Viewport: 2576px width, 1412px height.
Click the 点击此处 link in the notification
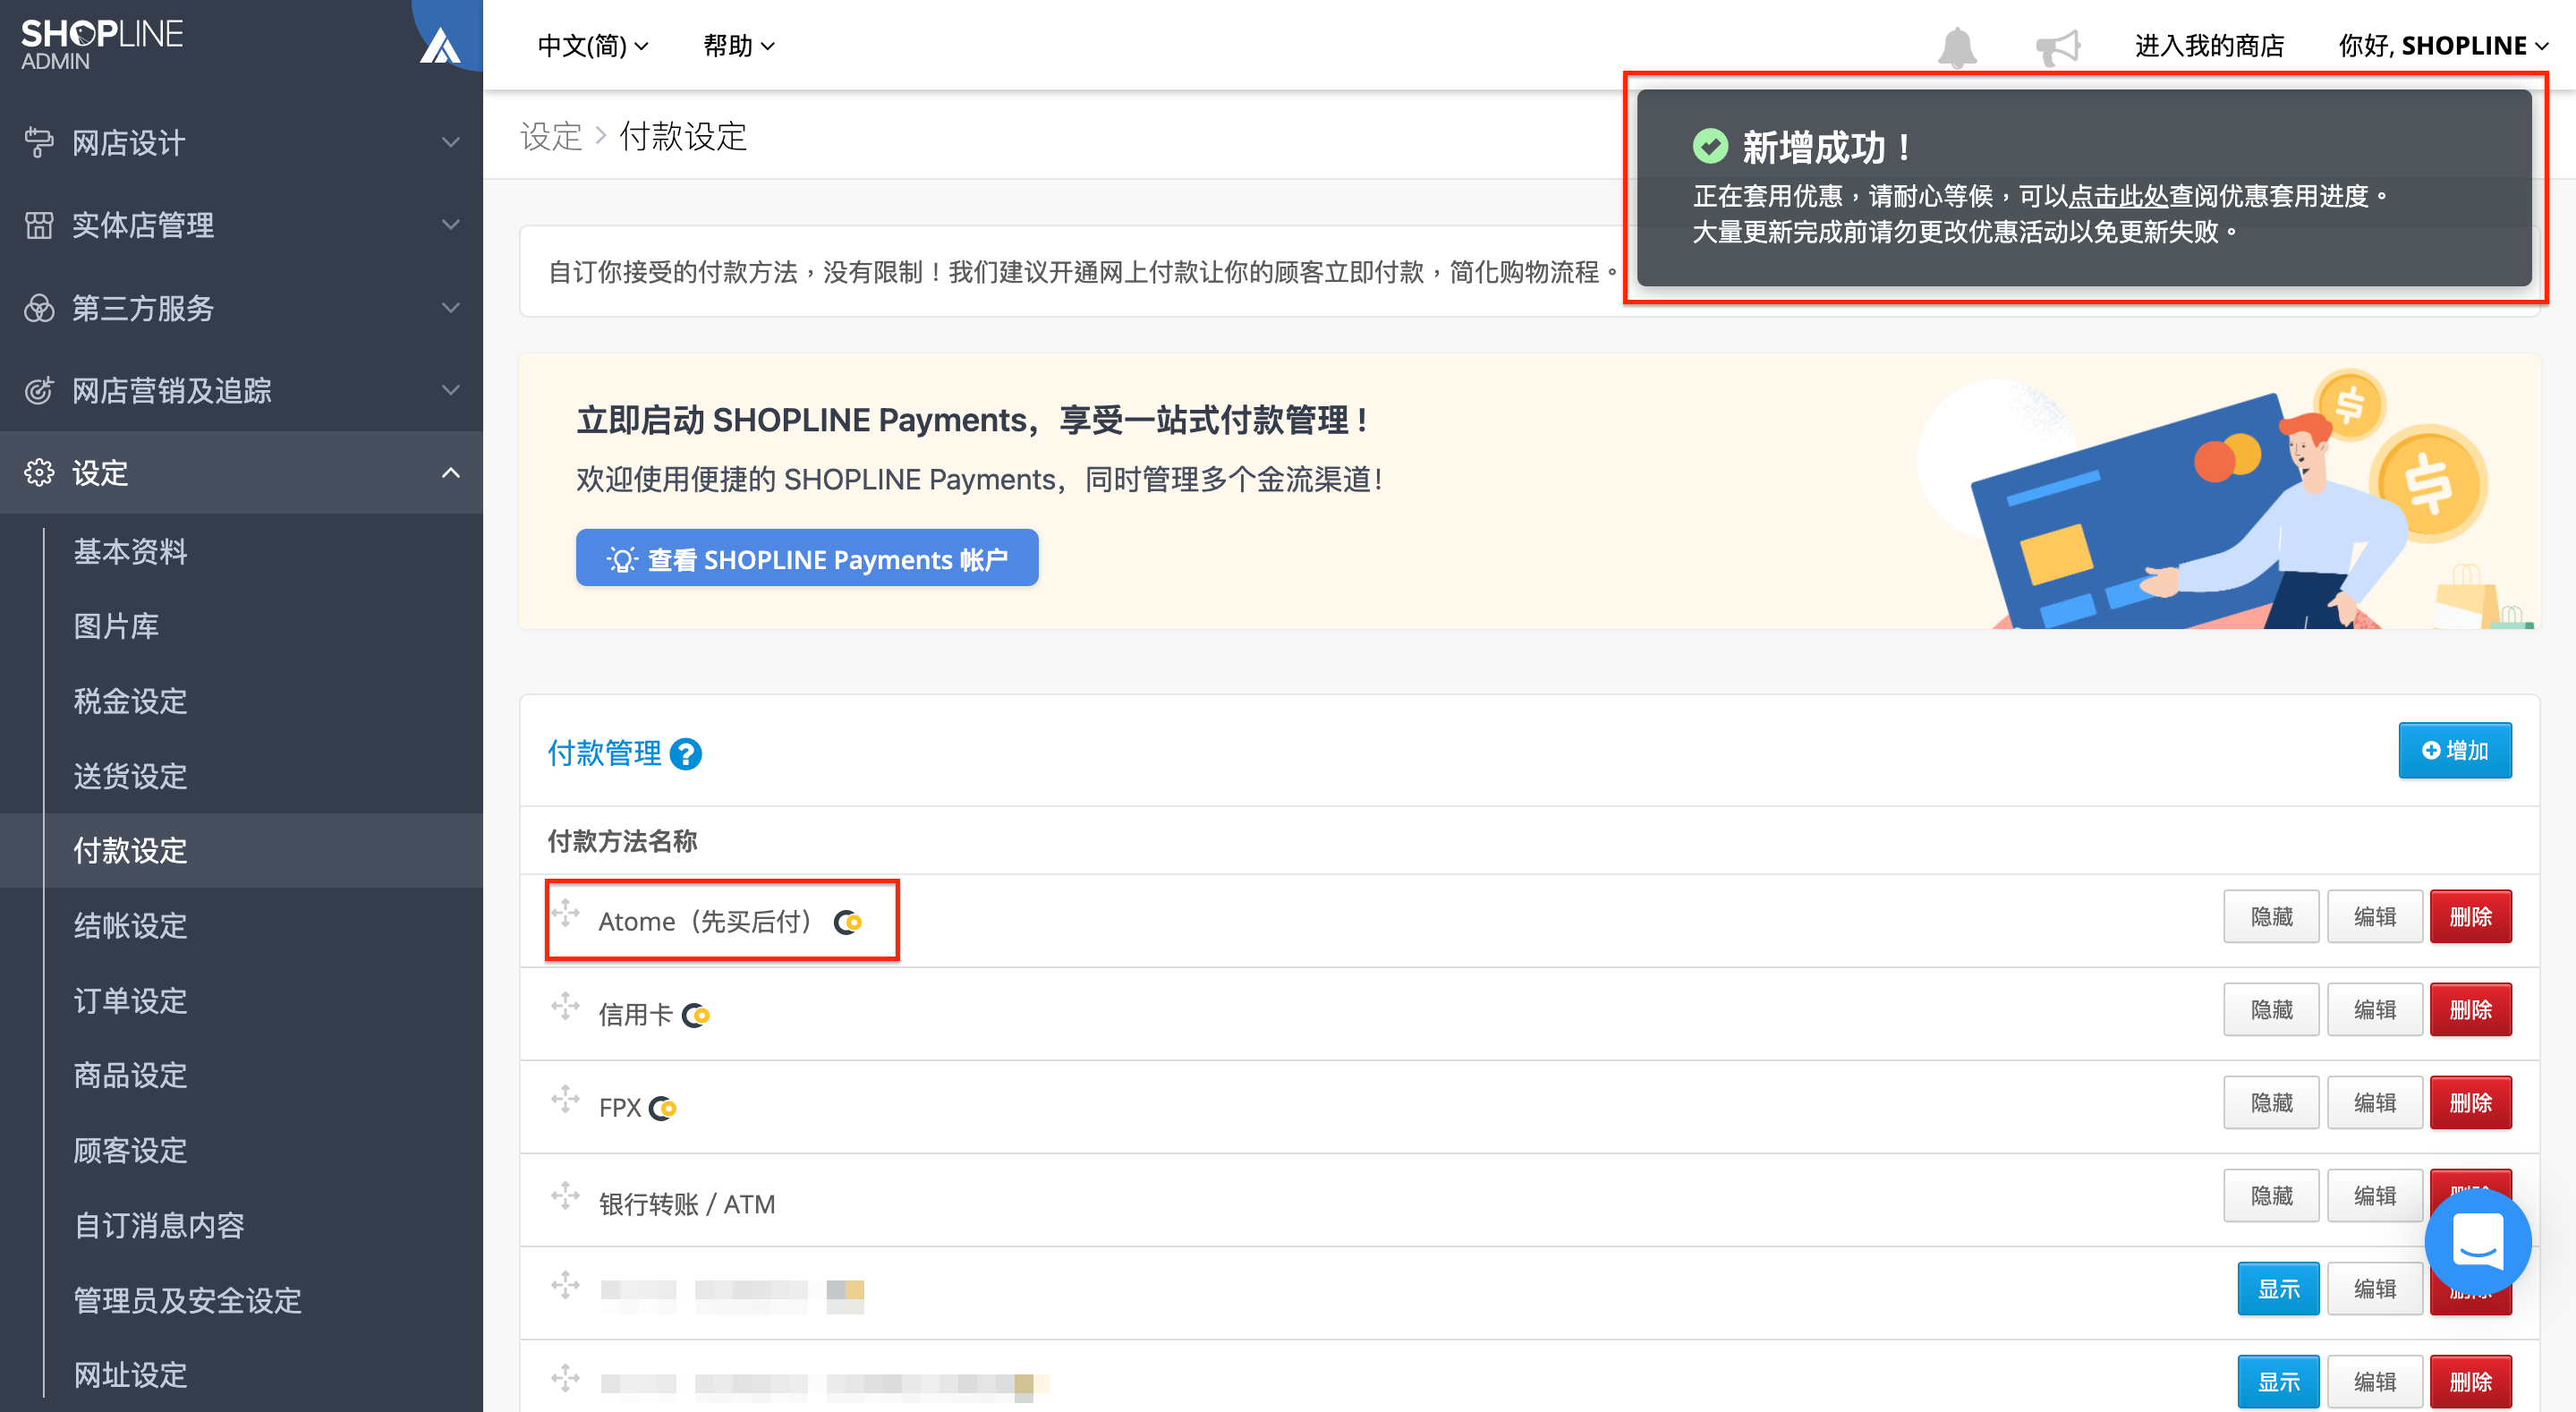2118,196
